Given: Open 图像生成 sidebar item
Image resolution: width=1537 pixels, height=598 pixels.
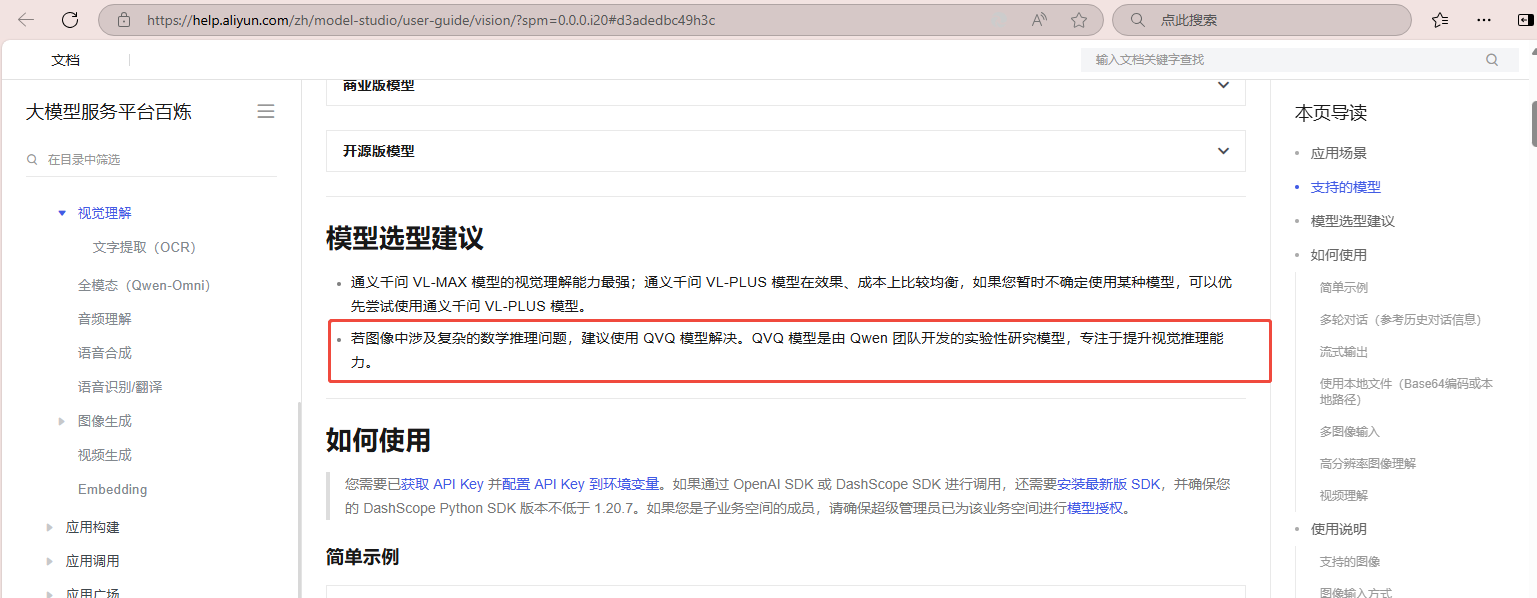Looking at the screenshot, I should coord(105,421).
